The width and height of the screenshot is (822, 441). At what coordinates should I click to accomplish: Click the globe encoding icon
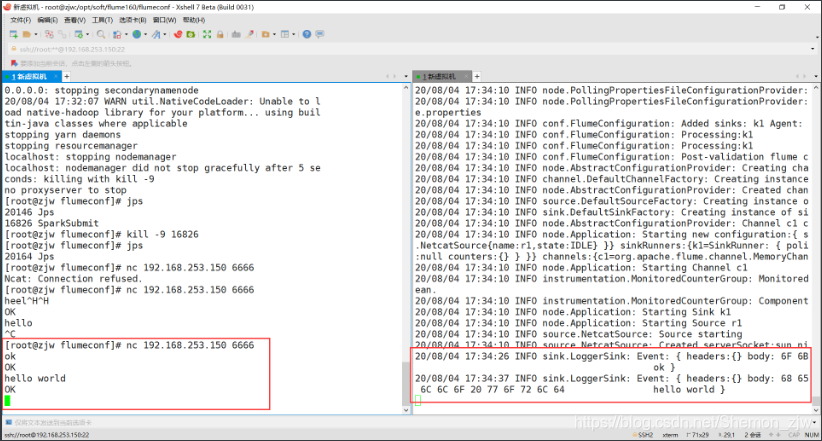coord(137,34)
